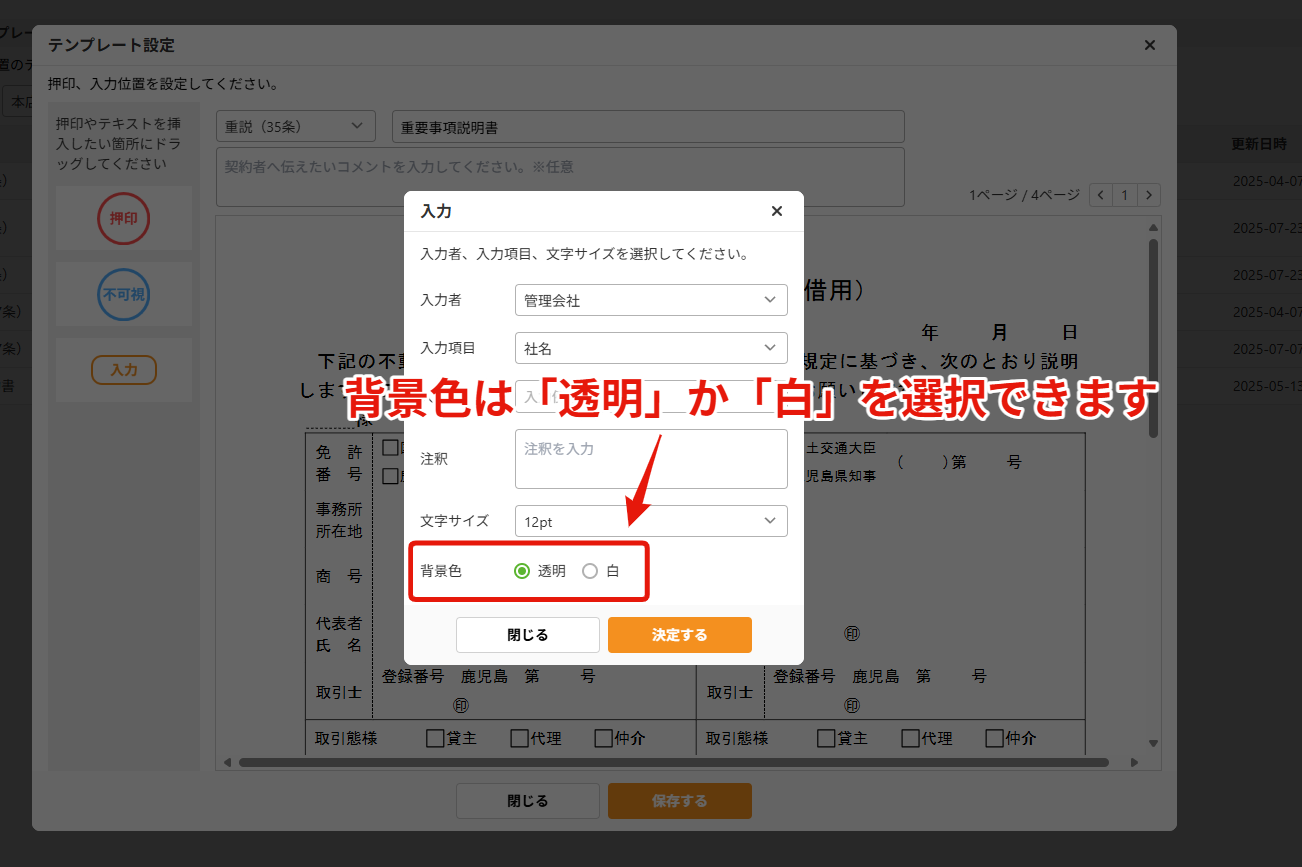Open the 入力者 dropdown showing 管理会社
This screenshot has width=1302, height=867.
click(651, 299)
